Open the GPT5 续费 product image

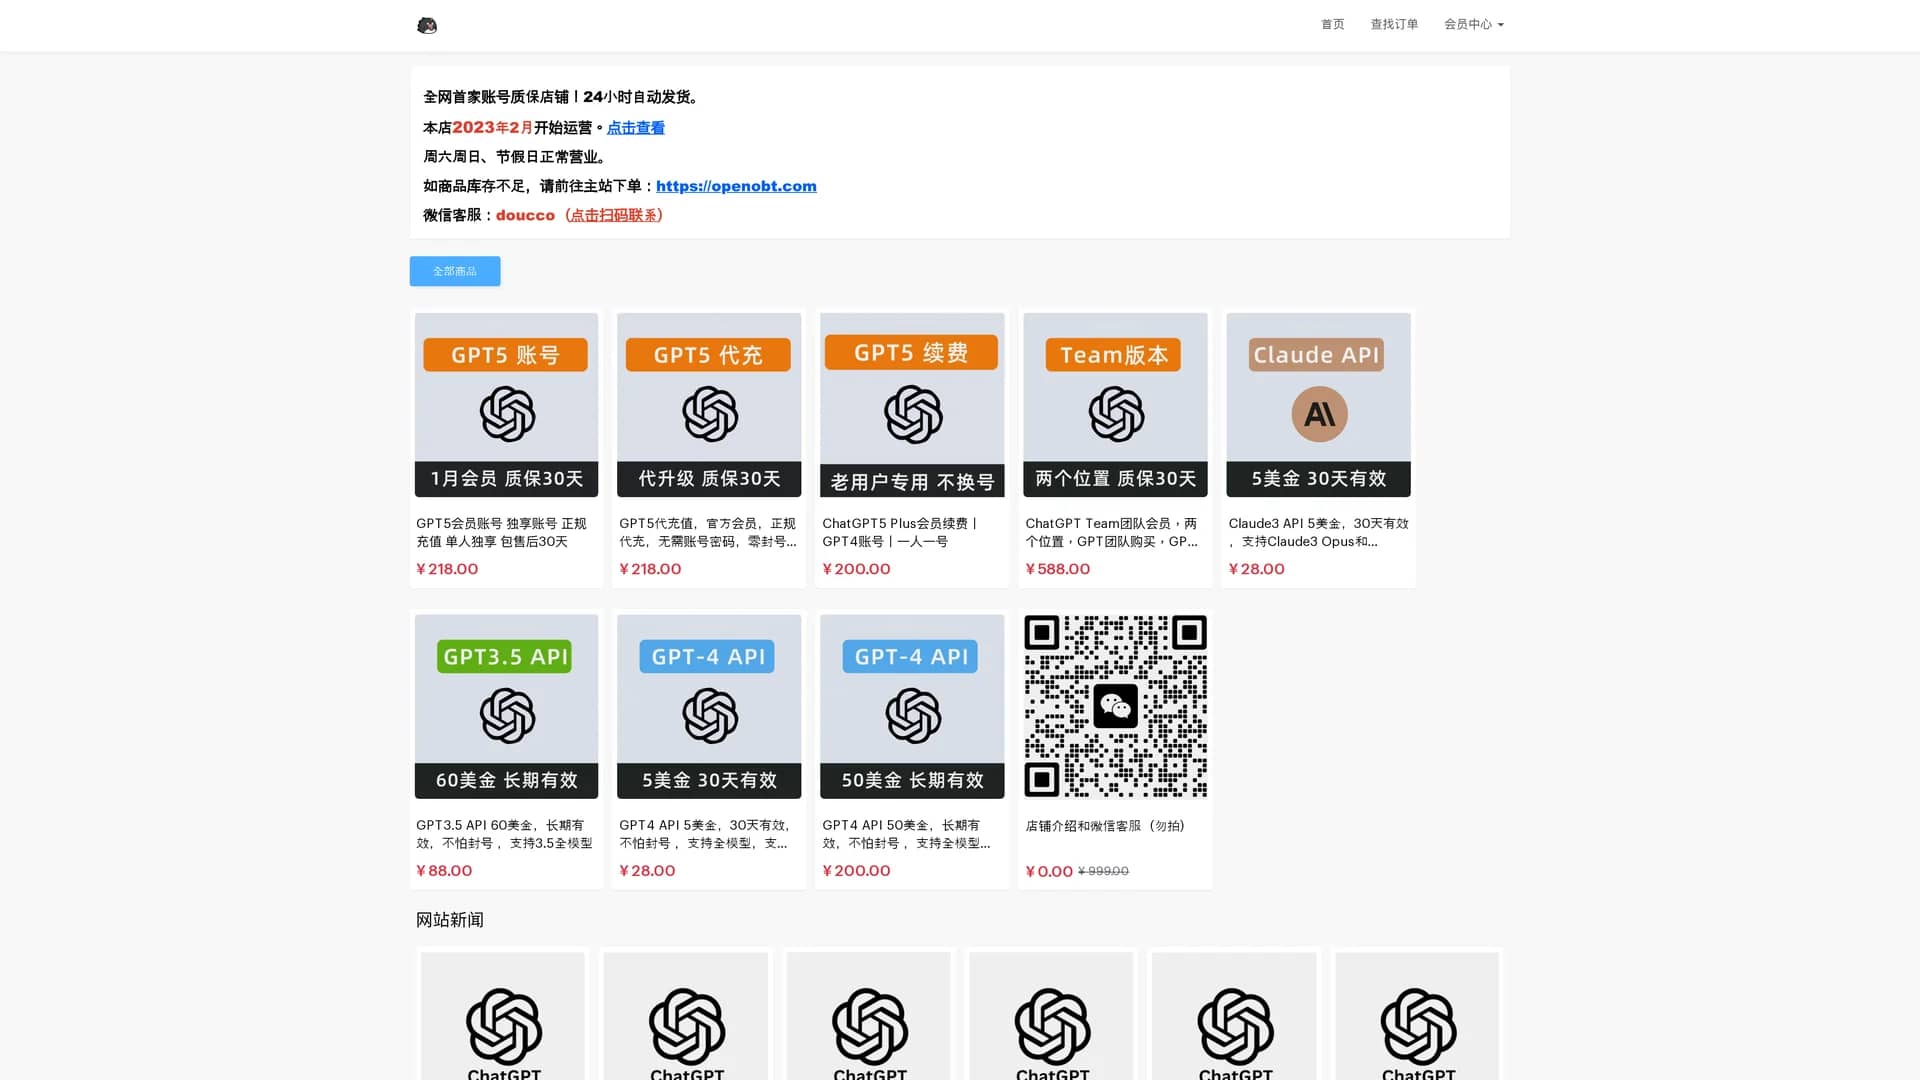click(912, 405)
